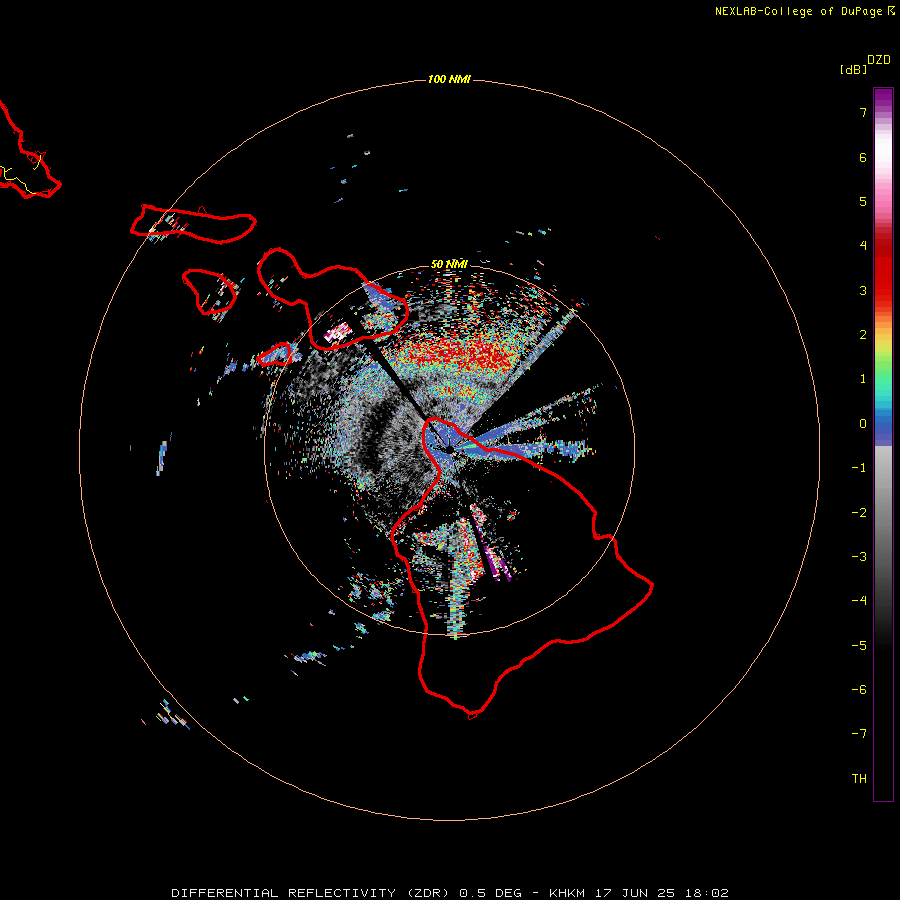Click the red band of the color bar
The width and height of the screenshot is (900, 900).
click(883, 267)
